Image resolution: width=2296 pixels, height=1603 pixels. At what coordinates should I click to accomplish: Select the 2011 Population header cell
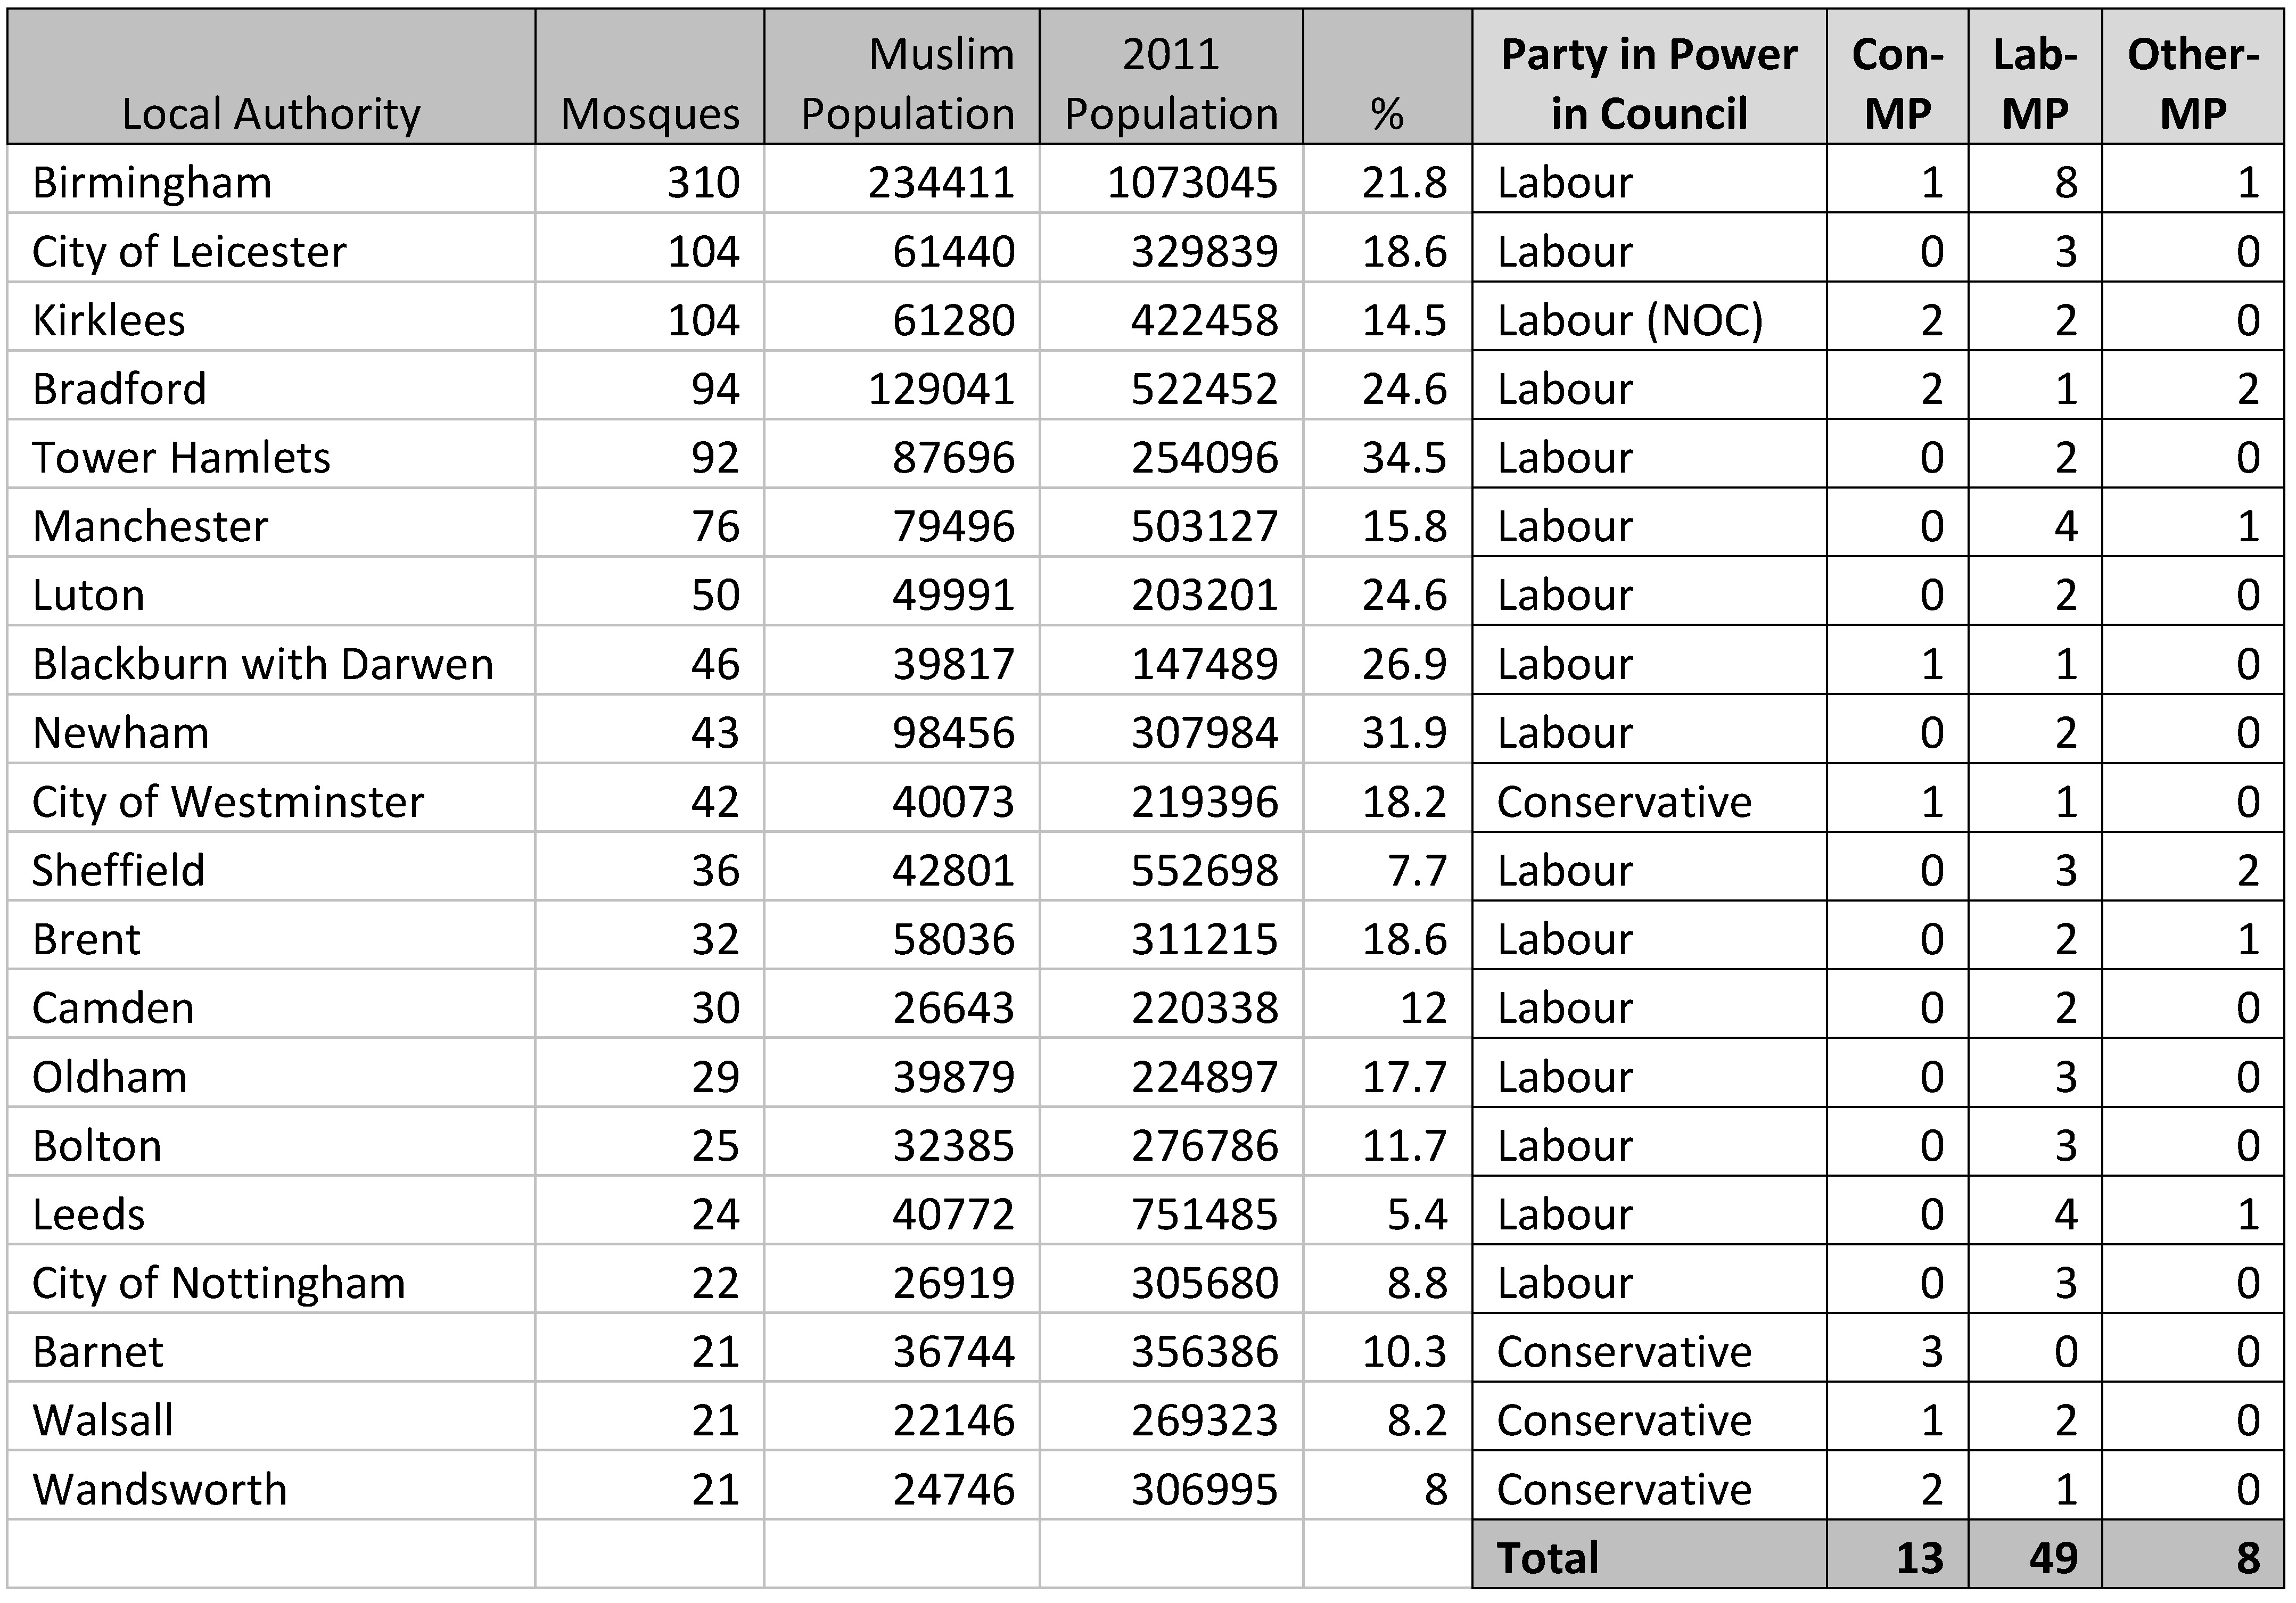[x=1171, y=83]
